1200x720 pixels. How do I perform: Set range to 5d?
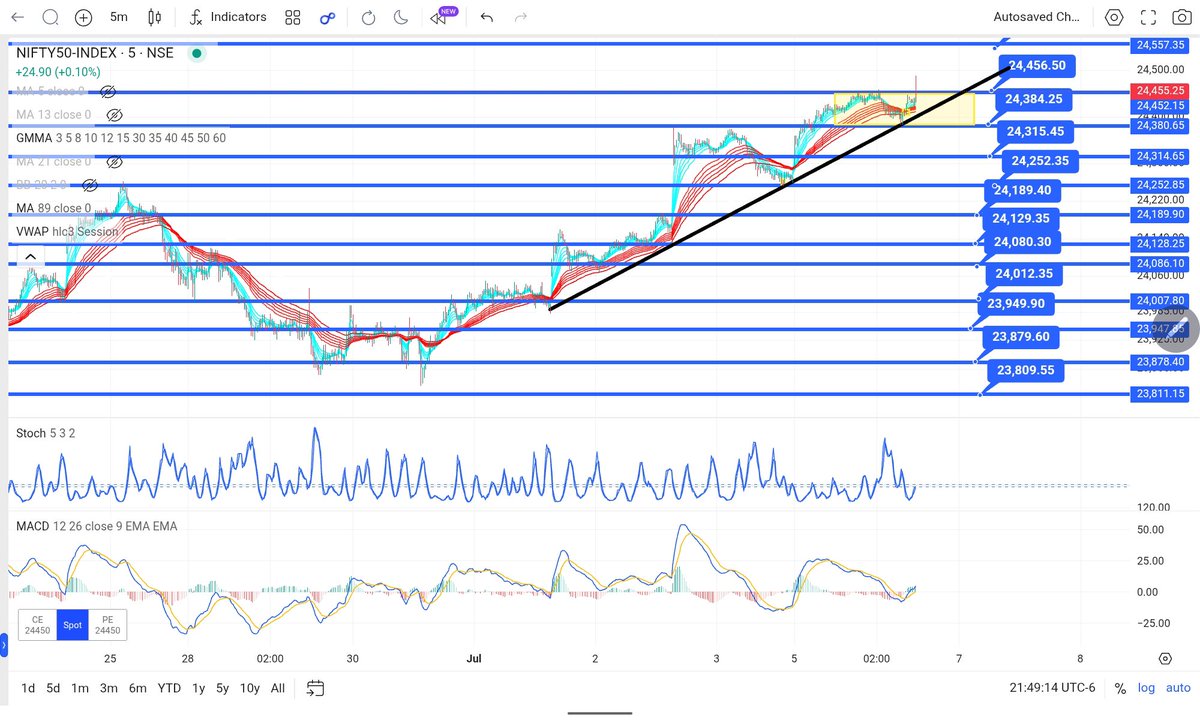tap(53, 688)
